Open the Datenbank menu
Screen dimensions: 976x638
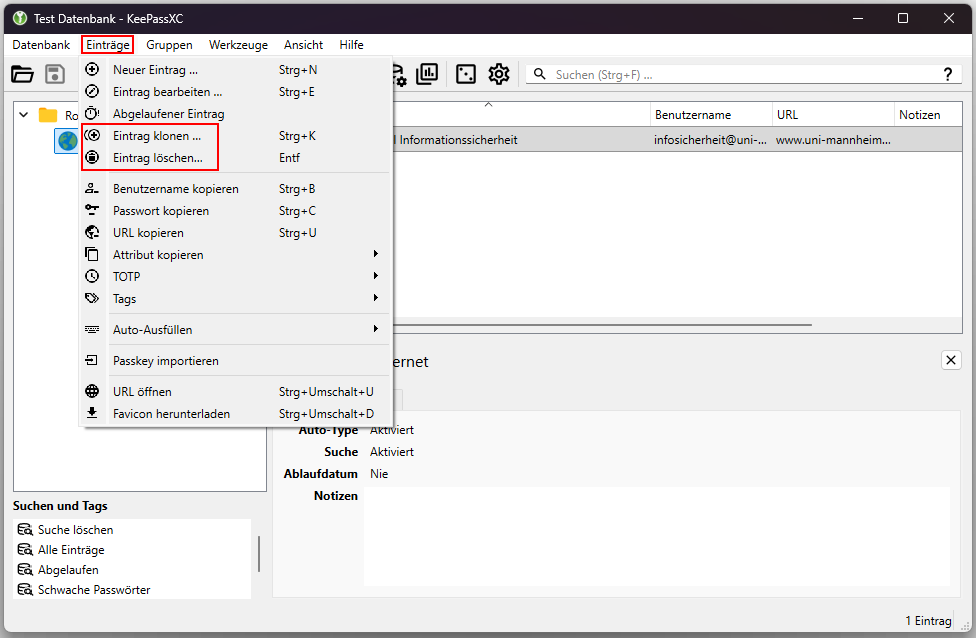click(x=41, y=45)
